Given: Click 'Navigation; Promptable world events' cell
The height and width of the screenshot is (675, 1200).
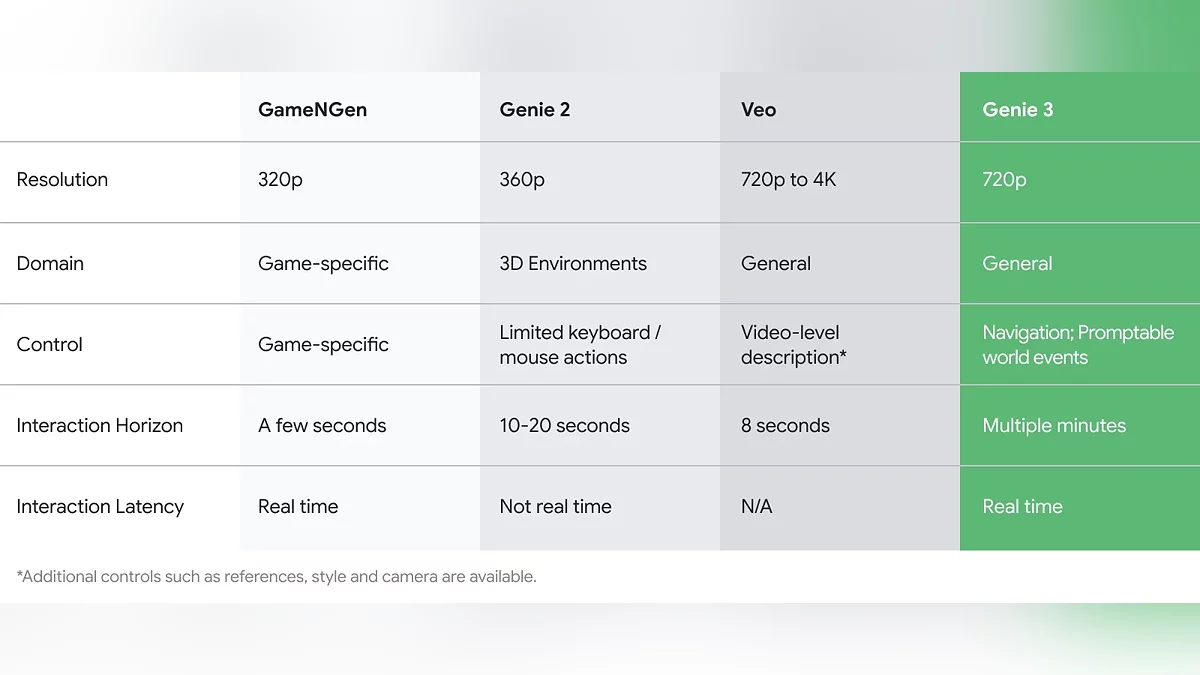Looking at the screenshot, I should point(1078,345).
